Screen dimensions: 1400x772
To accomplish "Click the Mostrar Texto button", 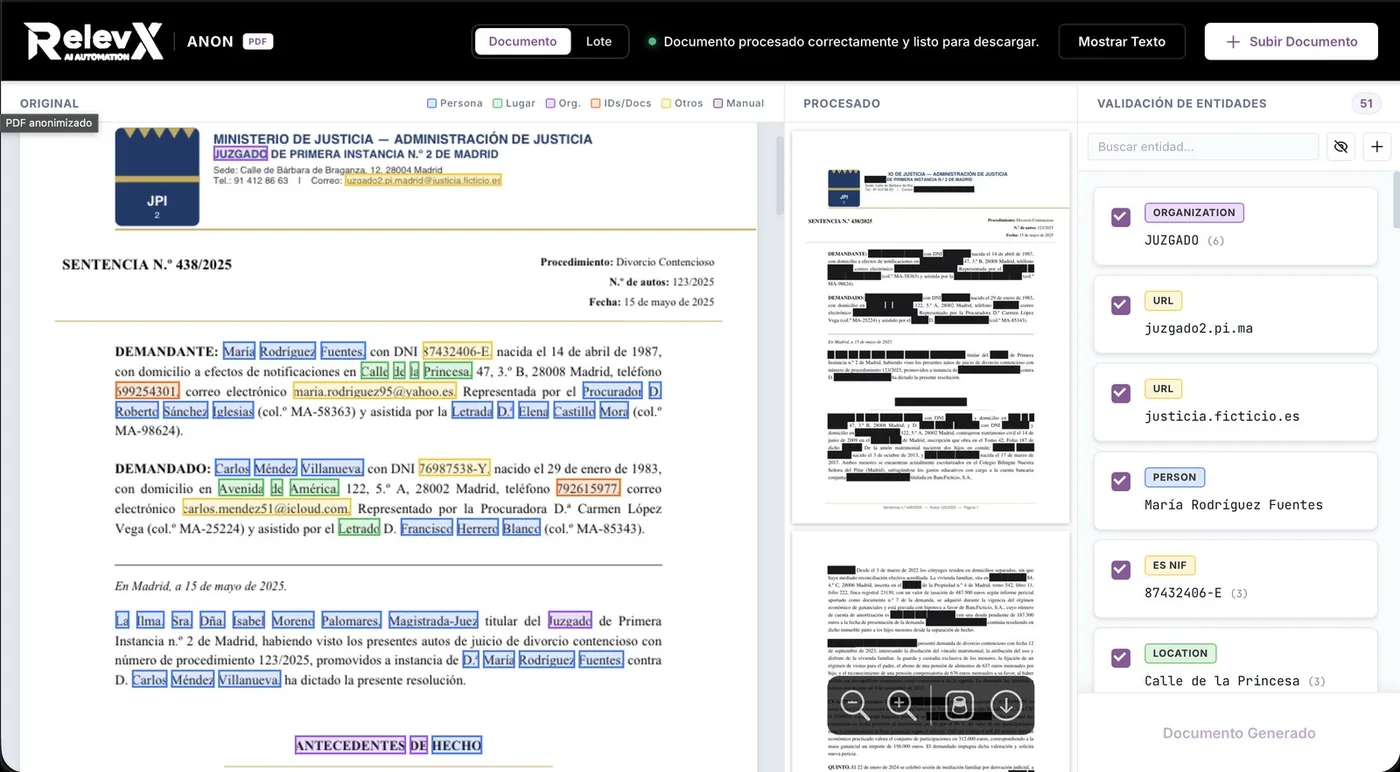I will [1122, 42].
